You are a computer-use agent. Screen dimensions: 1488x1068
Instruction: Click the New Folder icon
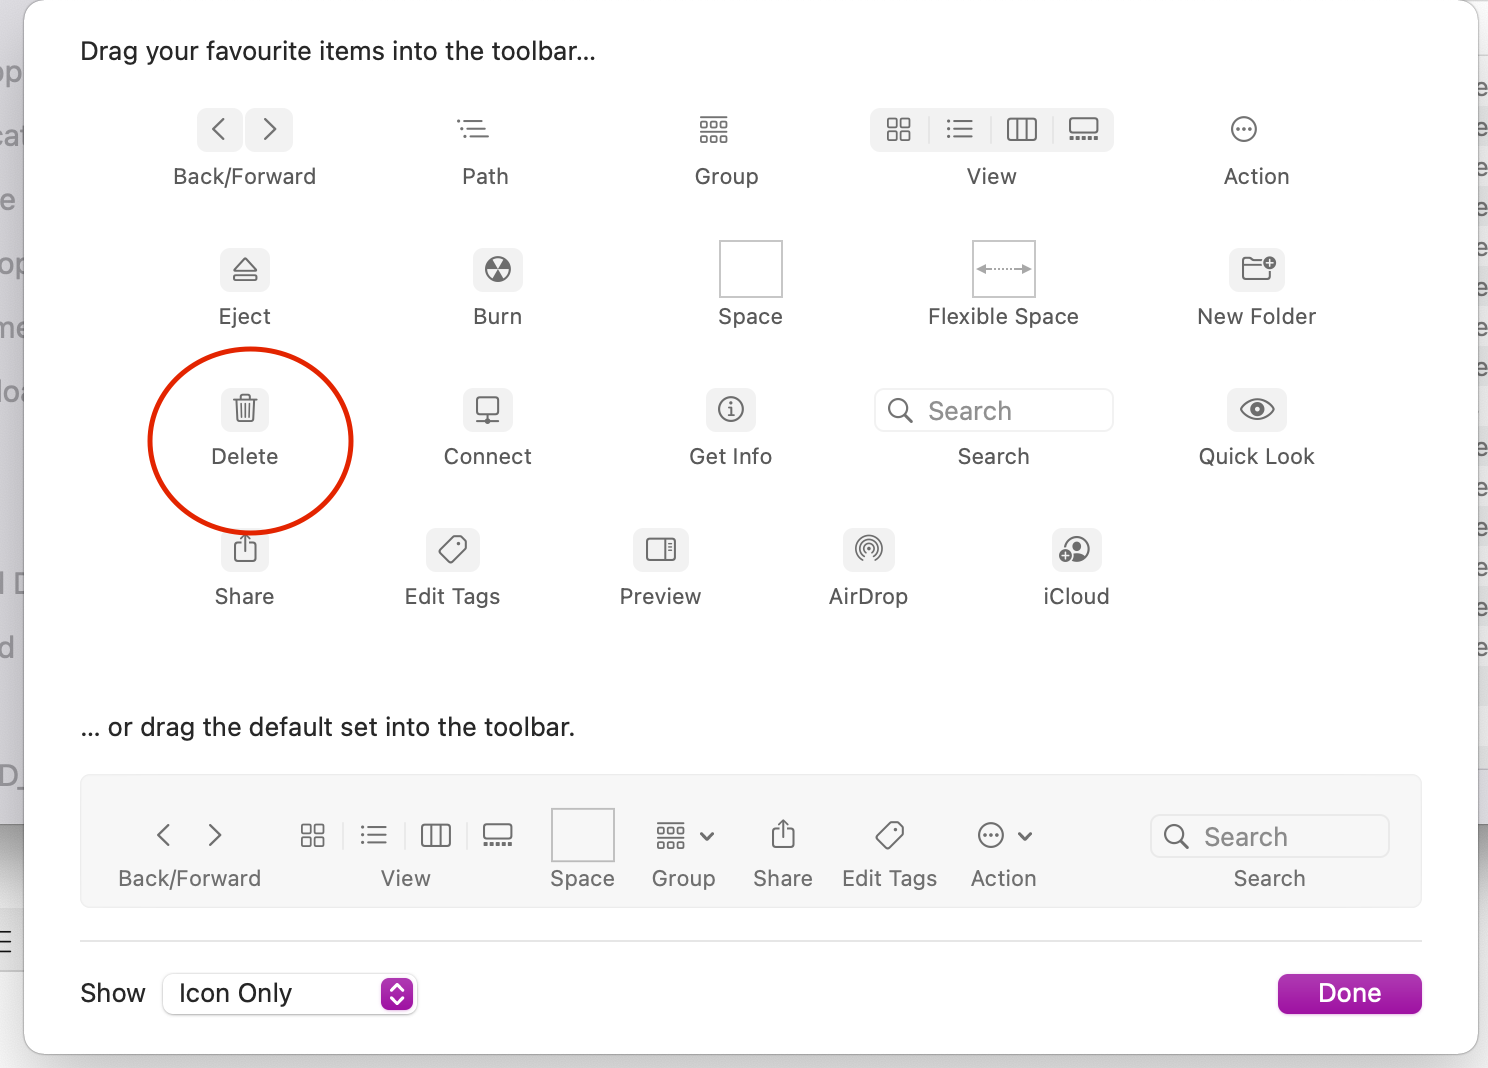1257,269
